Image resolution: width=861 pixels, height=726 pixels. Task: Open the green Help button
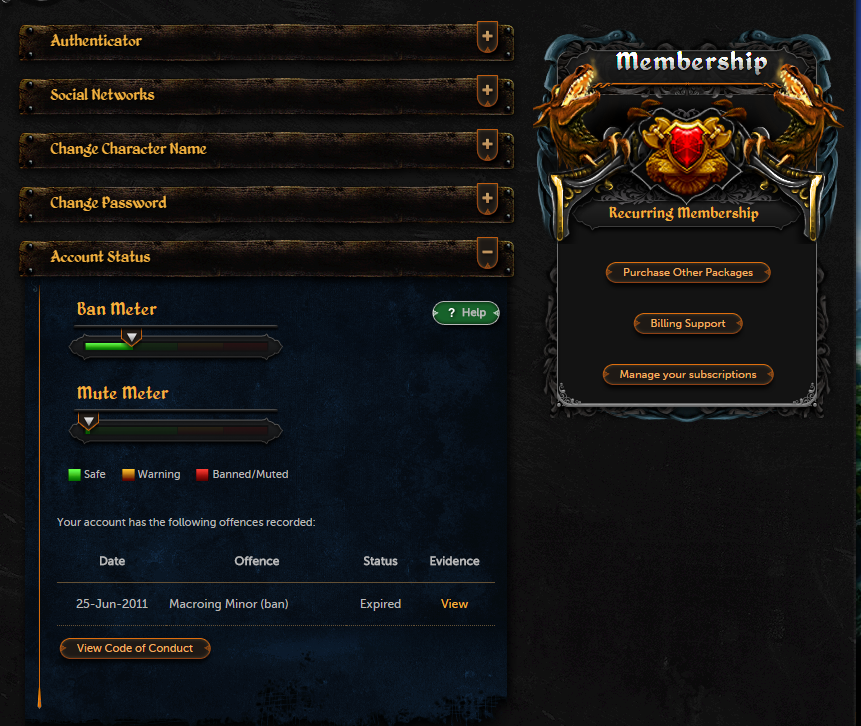click(466, 313)
